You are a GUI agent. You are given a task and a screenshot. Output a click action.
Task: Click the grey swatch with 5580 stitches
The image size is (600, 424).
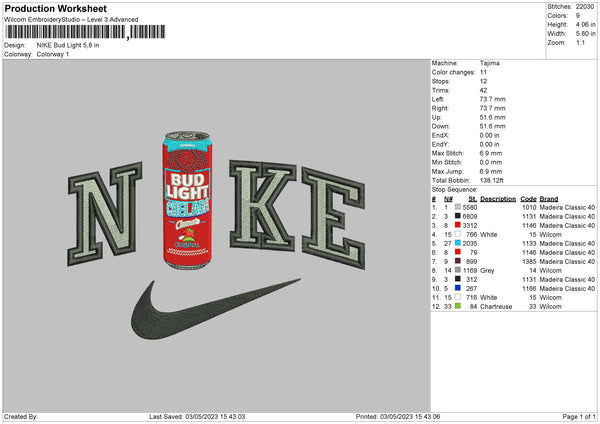pos(458,207)
